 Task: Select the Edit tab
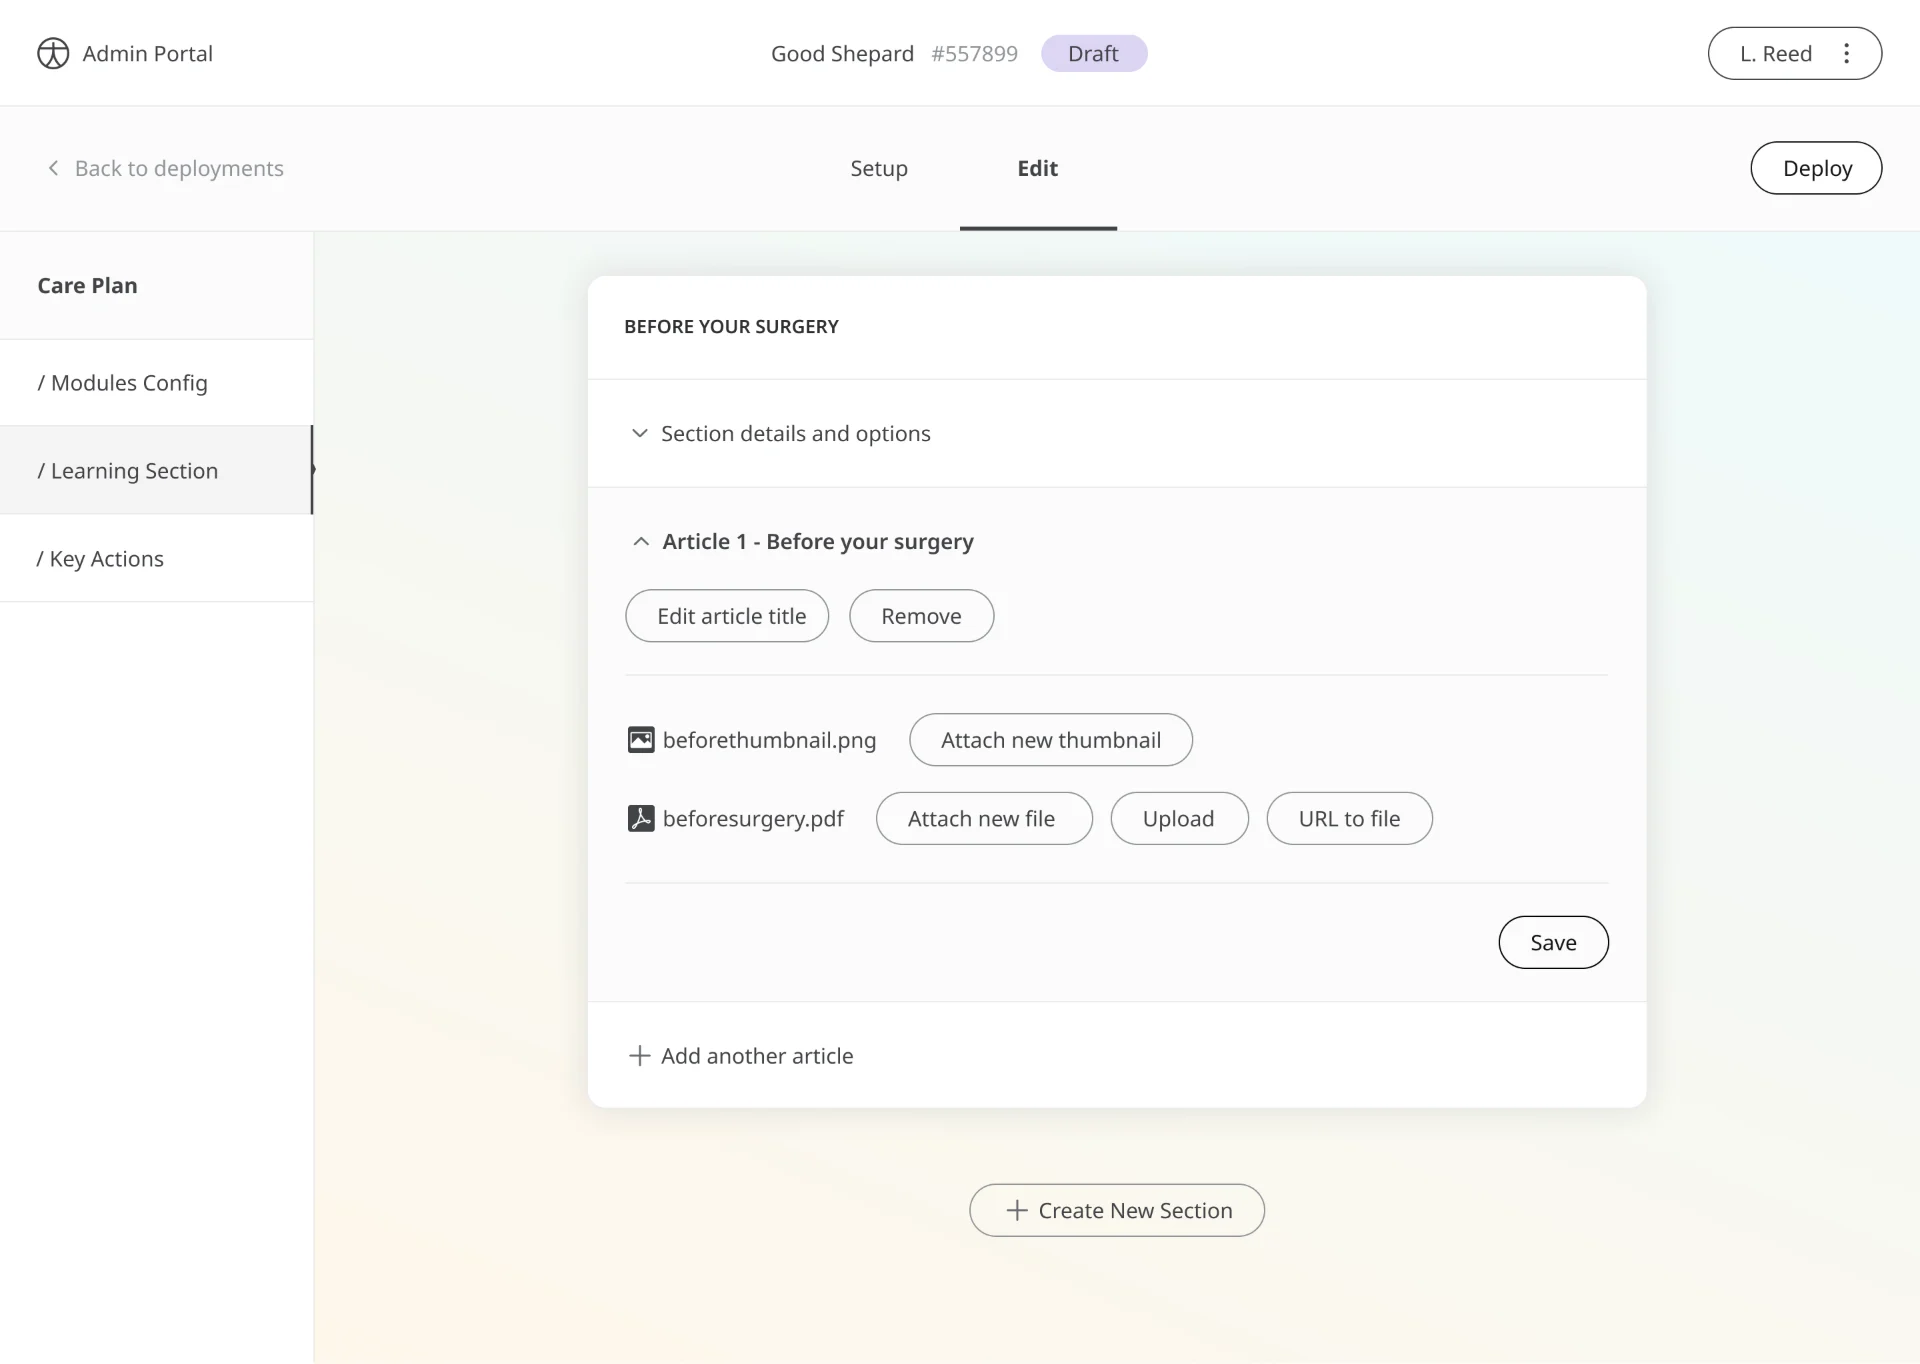coord(1038,168)
